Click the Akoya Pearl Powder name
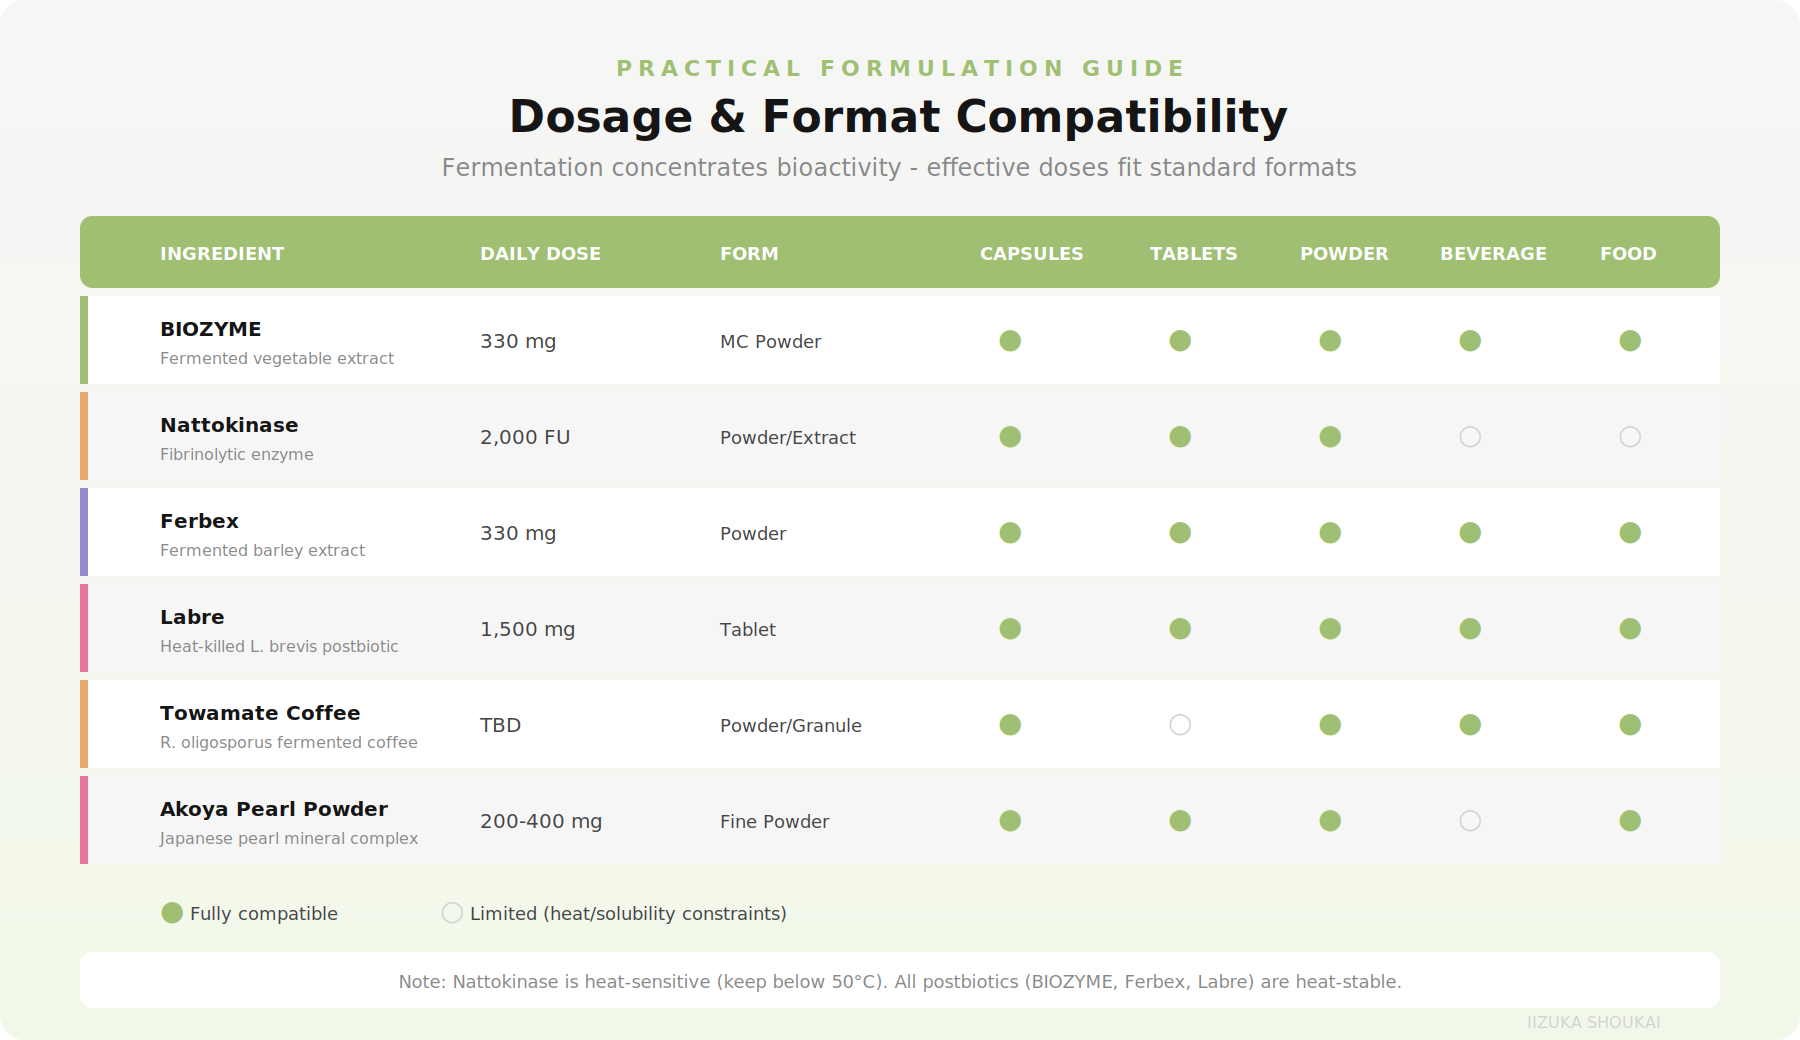Image resolution: width=1800 pixels, height=1040 pixels. (x=274, y=809)
